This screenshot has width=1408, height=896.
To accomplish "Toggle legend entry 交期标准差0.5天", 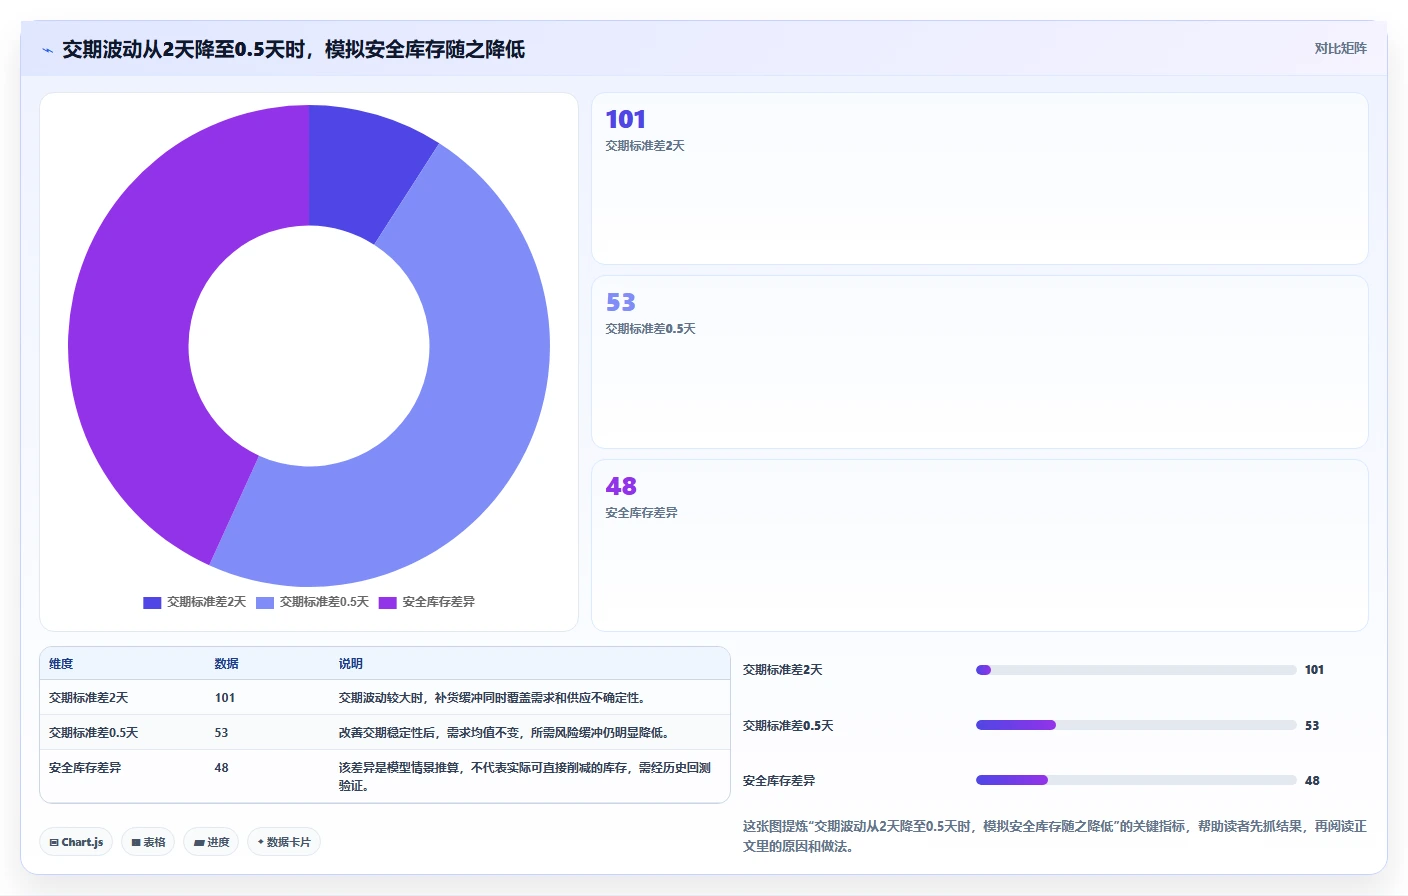I will tap(313, 602).
